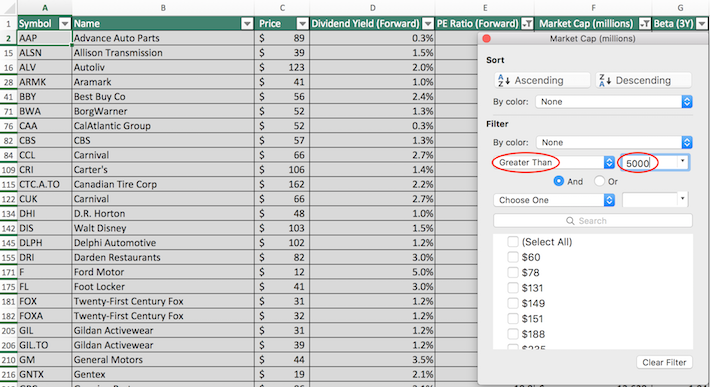Click the D.R. Horton cell
Viewport: 710px width, 387px height.
[x=163, y=214]
